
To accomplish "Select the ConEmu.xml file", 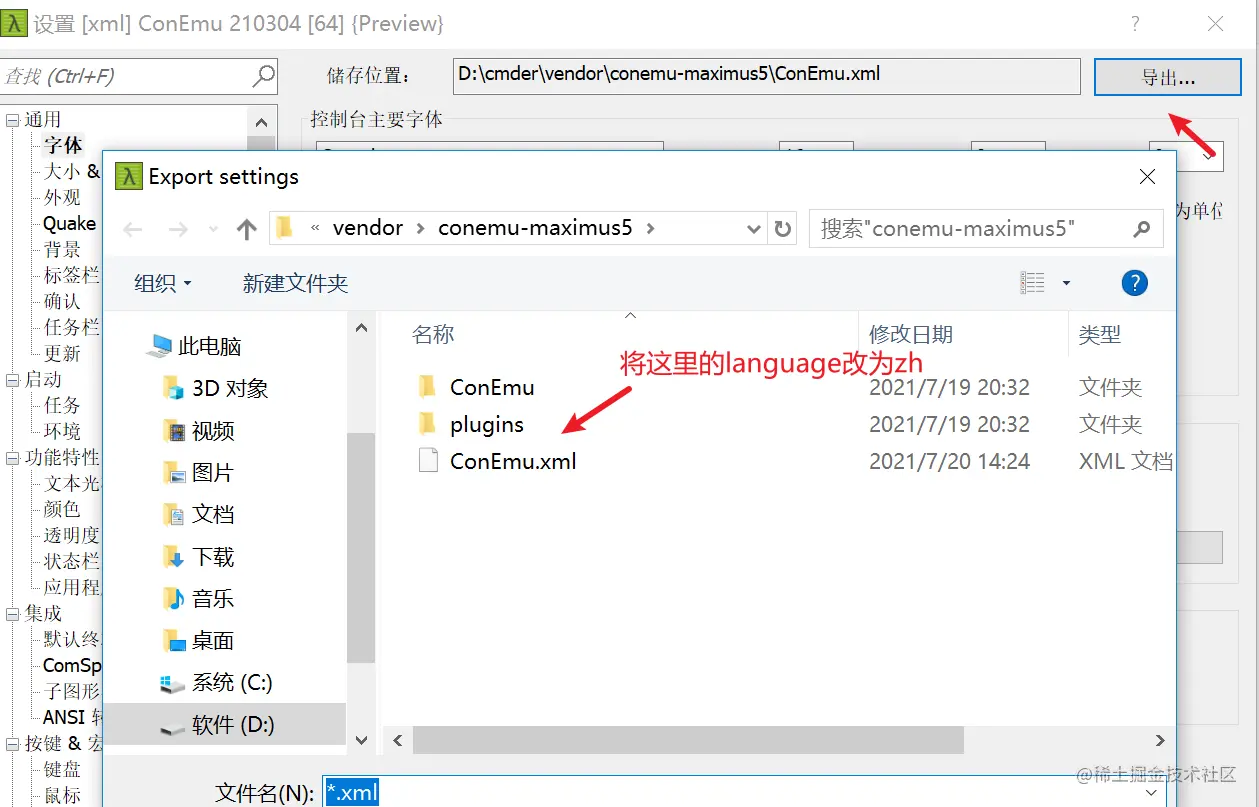I will click(x=513, y=461).
